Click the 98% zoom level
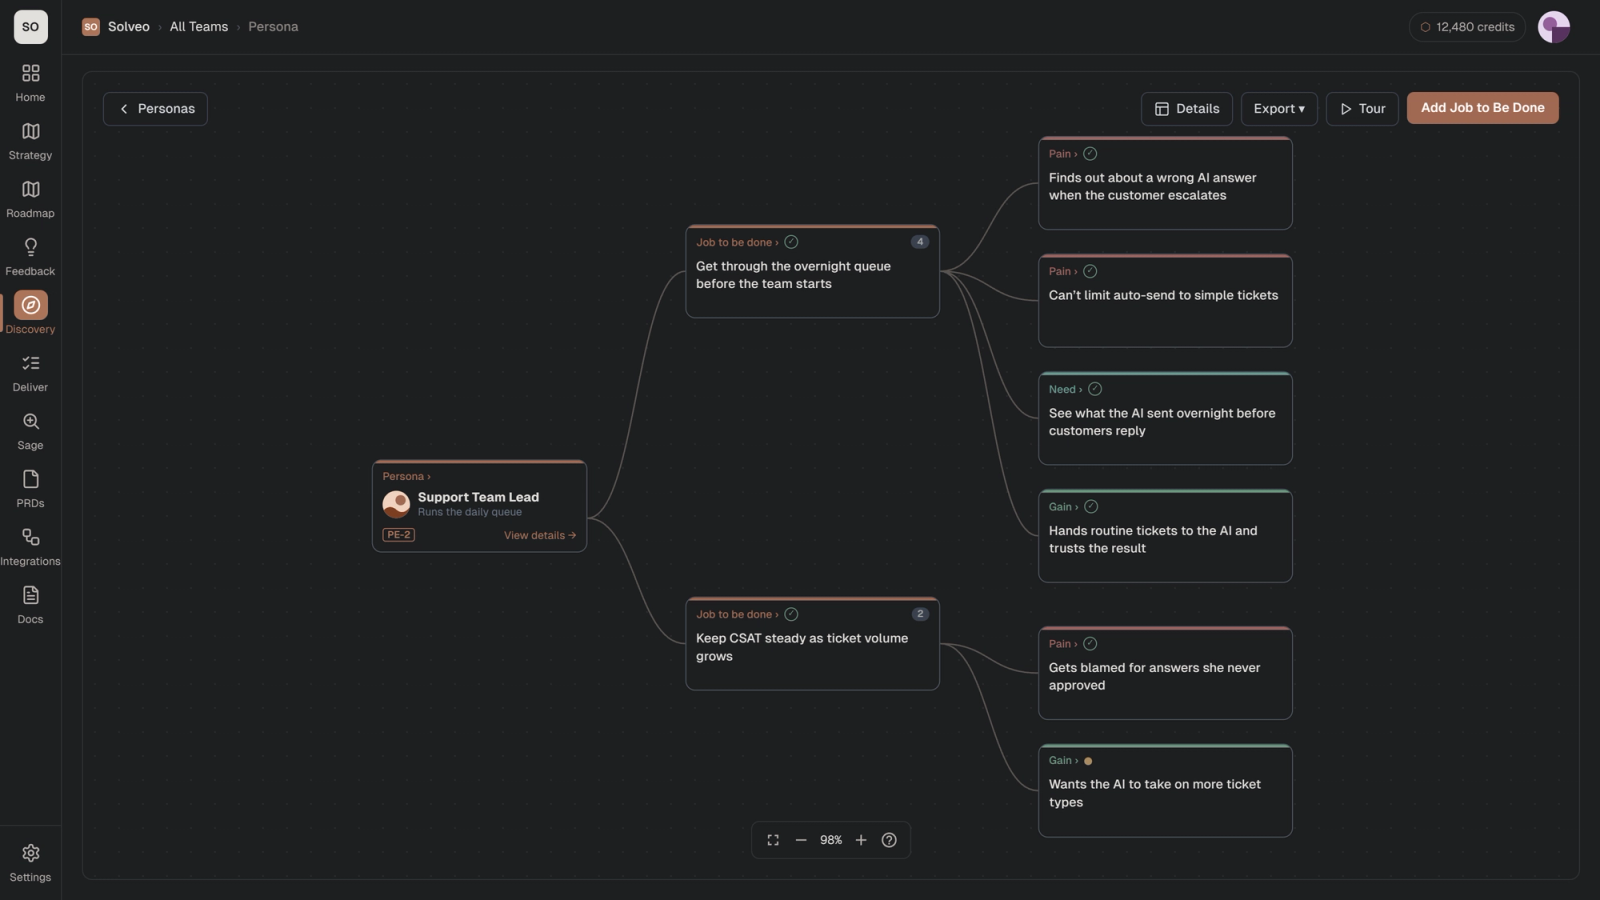Screen dimensions: 1600x900 tap(831, 840)
